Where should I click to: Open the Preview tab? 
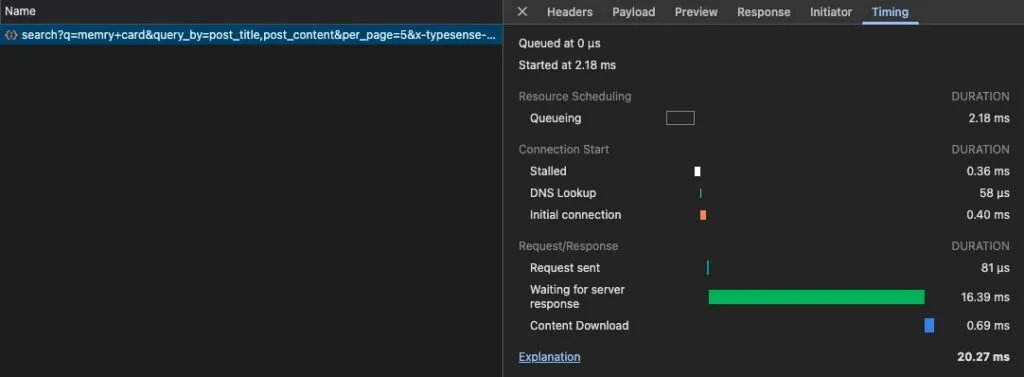click(x=696, y=12)
